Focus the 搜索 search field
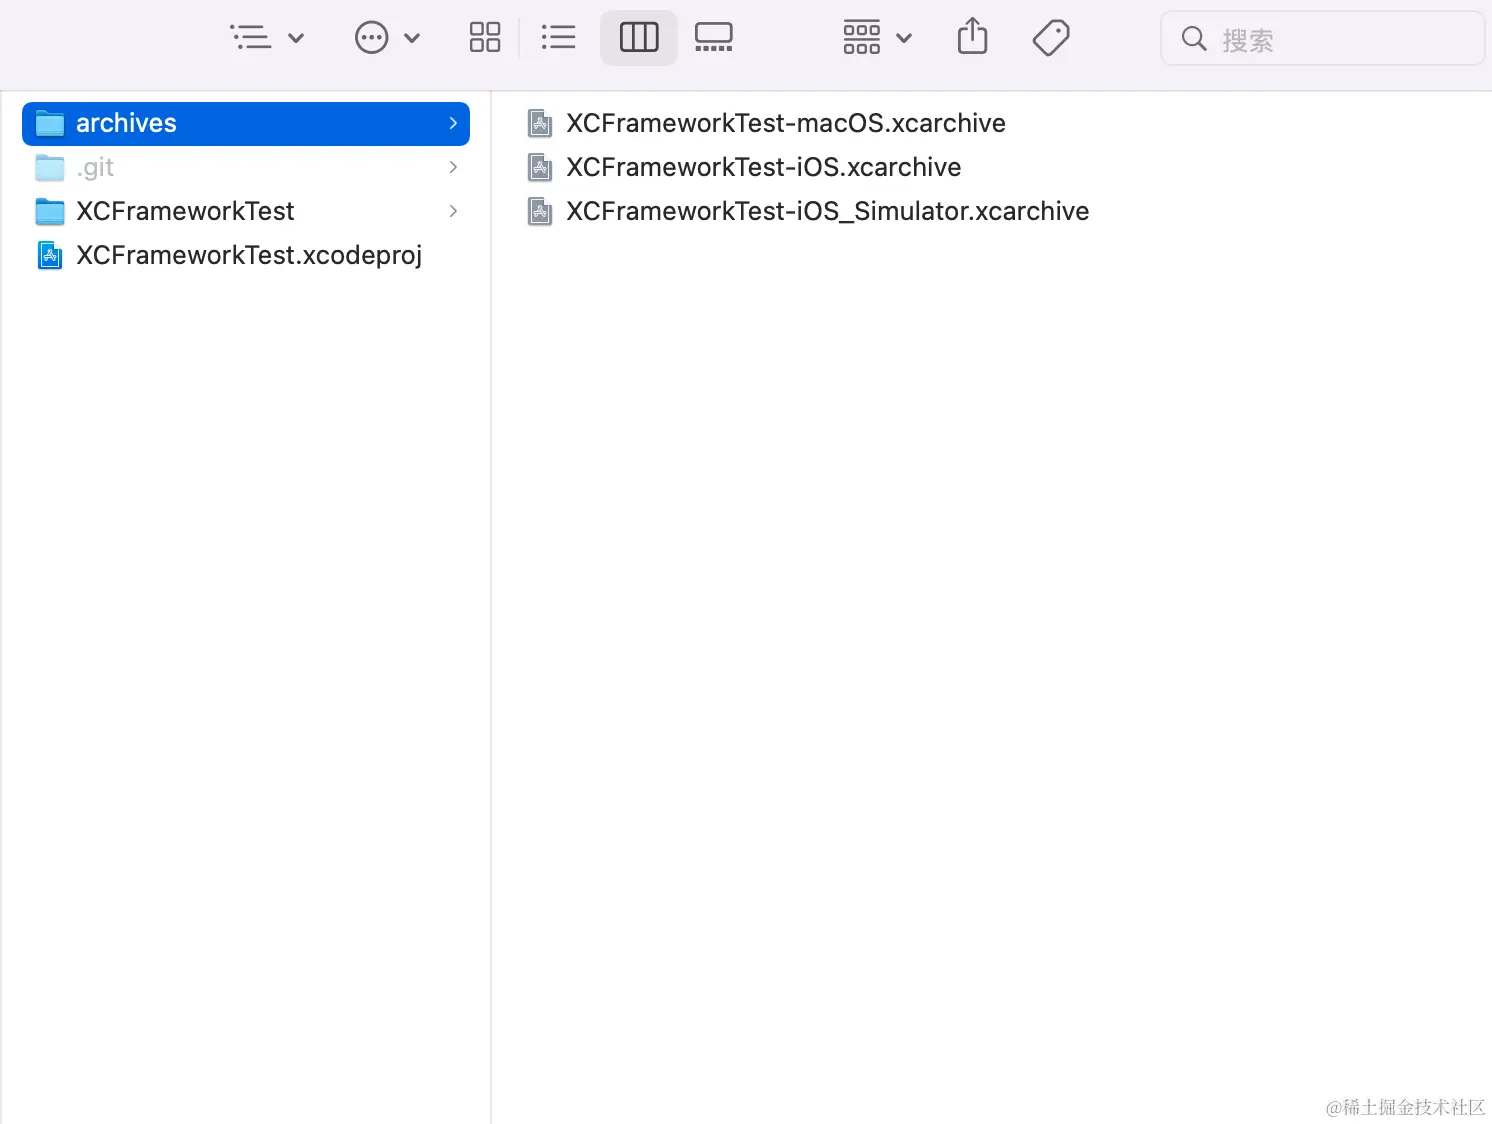Screen dimensions: 1492x1124 tap(1322, 39)
